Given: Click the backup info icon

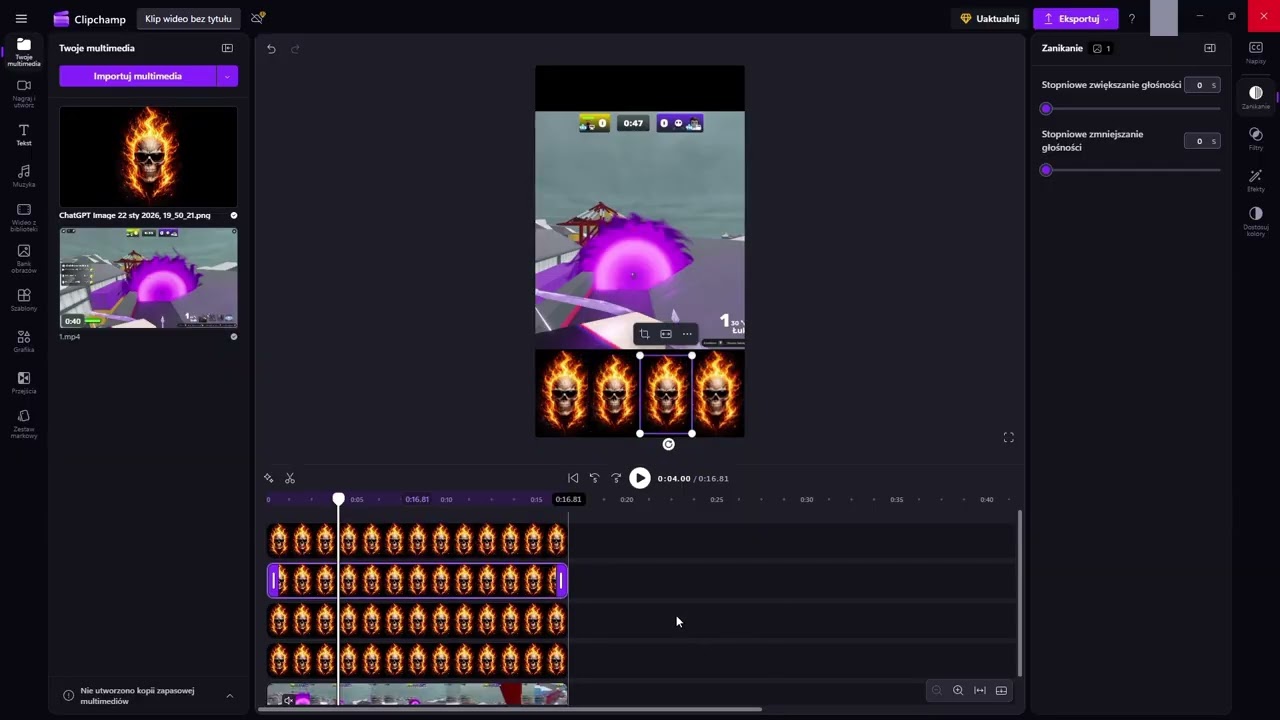Looking at the screenshot, I should pyautogui.click(x=69, y=696).
